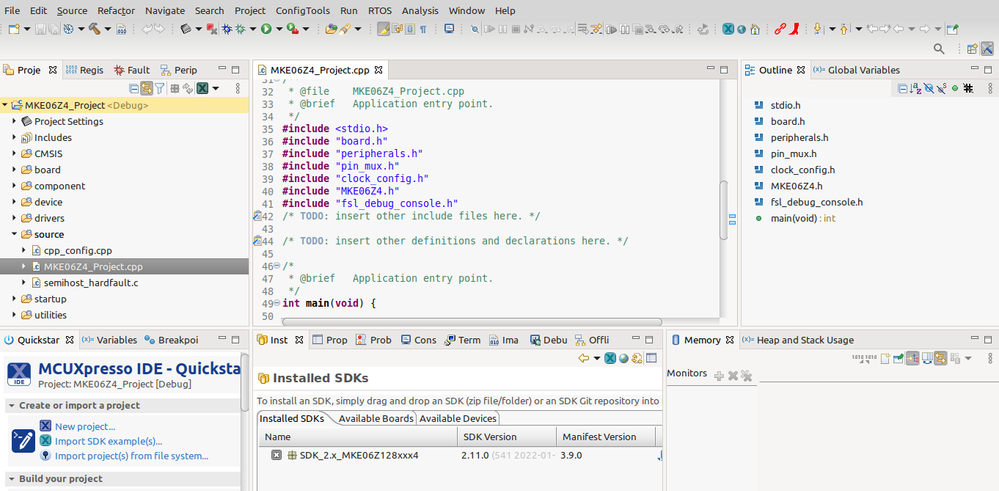999x491 pixels.
Task: Click the Build hammer icon in toolbar
Action: 94,29
